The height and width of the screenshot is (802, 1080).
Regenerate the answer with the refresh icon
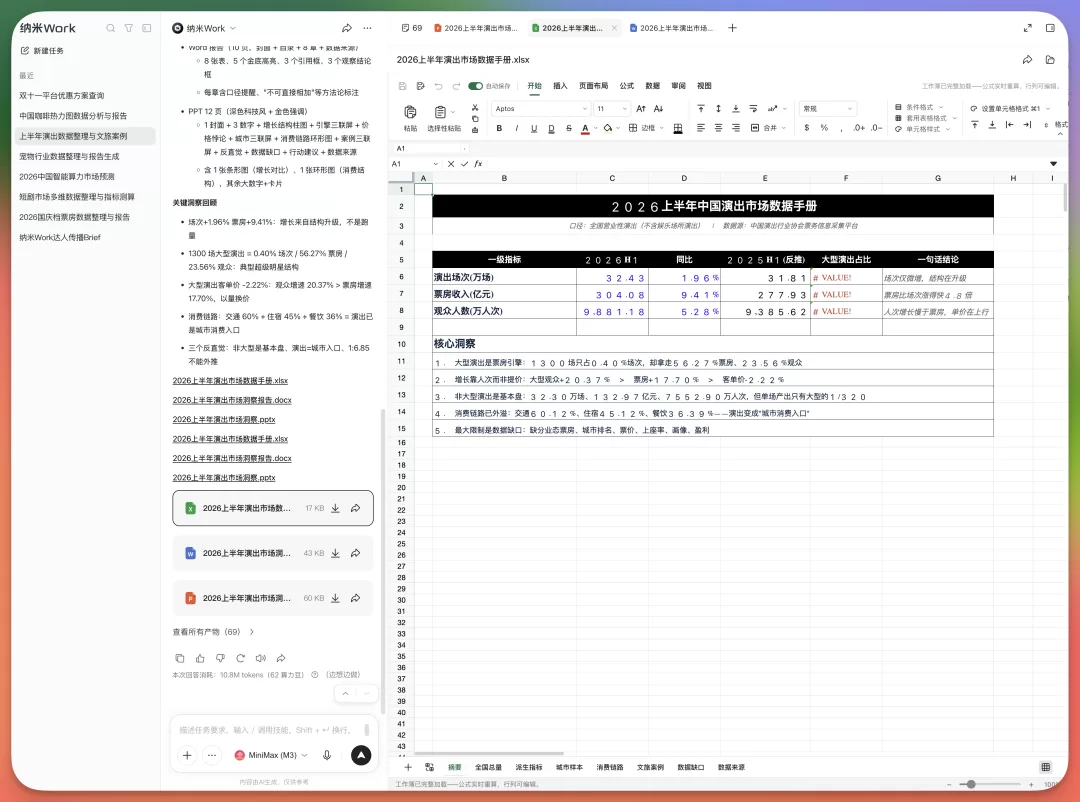pos(240,658)
